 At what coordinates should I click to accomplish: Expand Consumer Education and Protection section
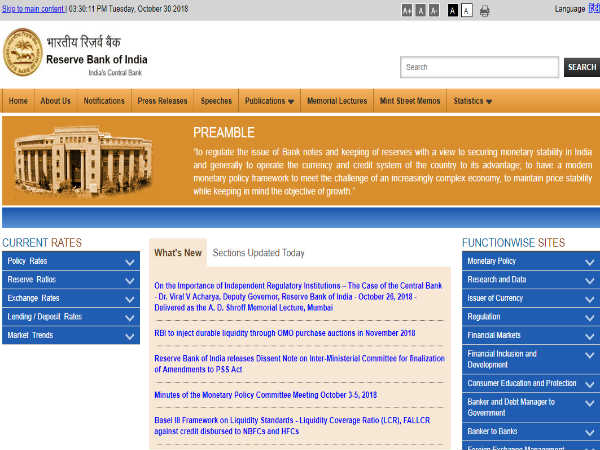[531, 383]
